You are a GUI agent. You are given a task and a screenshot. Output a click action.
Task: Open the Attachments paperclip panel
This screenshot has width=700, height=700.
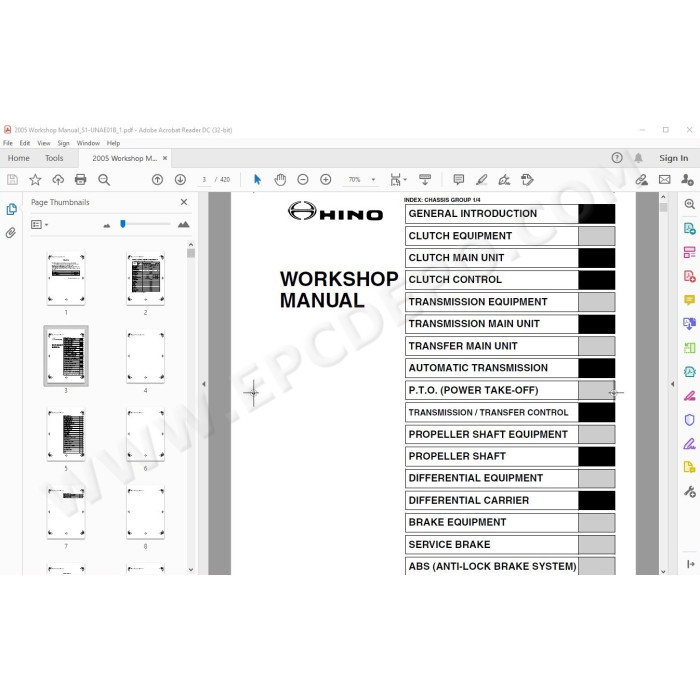[x=11, y=233]
